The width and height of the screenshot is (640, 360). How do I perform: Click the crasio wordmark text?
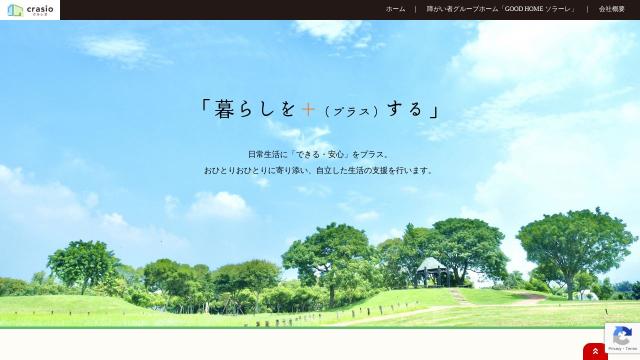pyautogui.click(x=40, y=9)
